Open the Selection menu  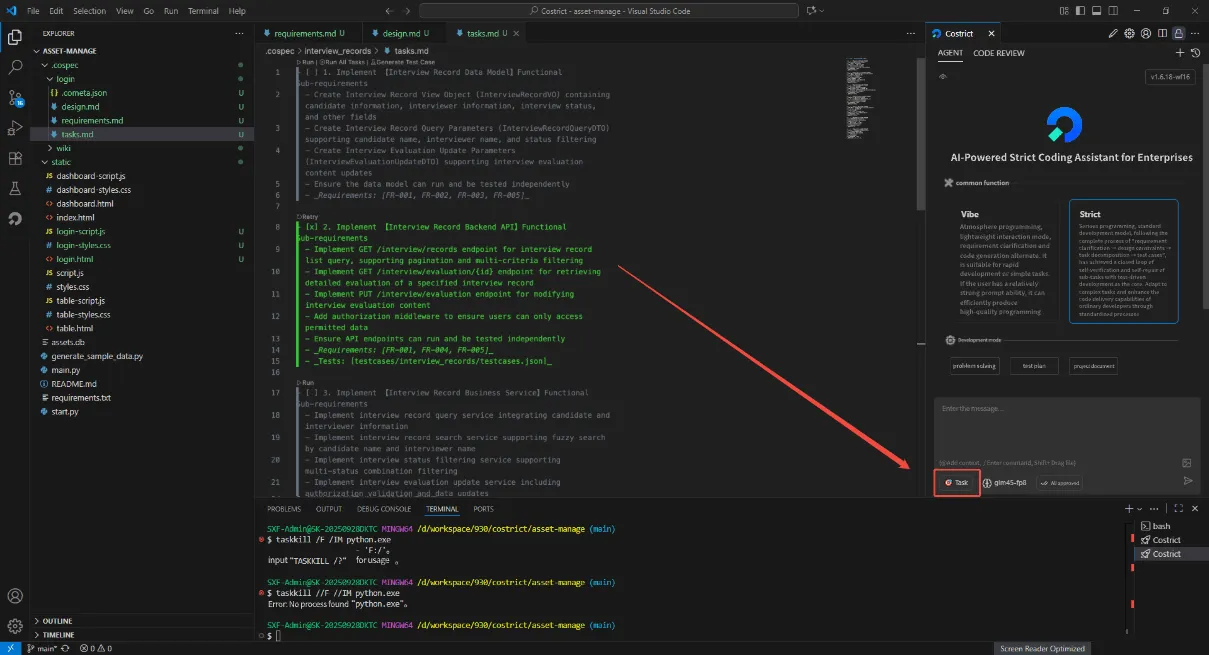(x=89, y=11)
